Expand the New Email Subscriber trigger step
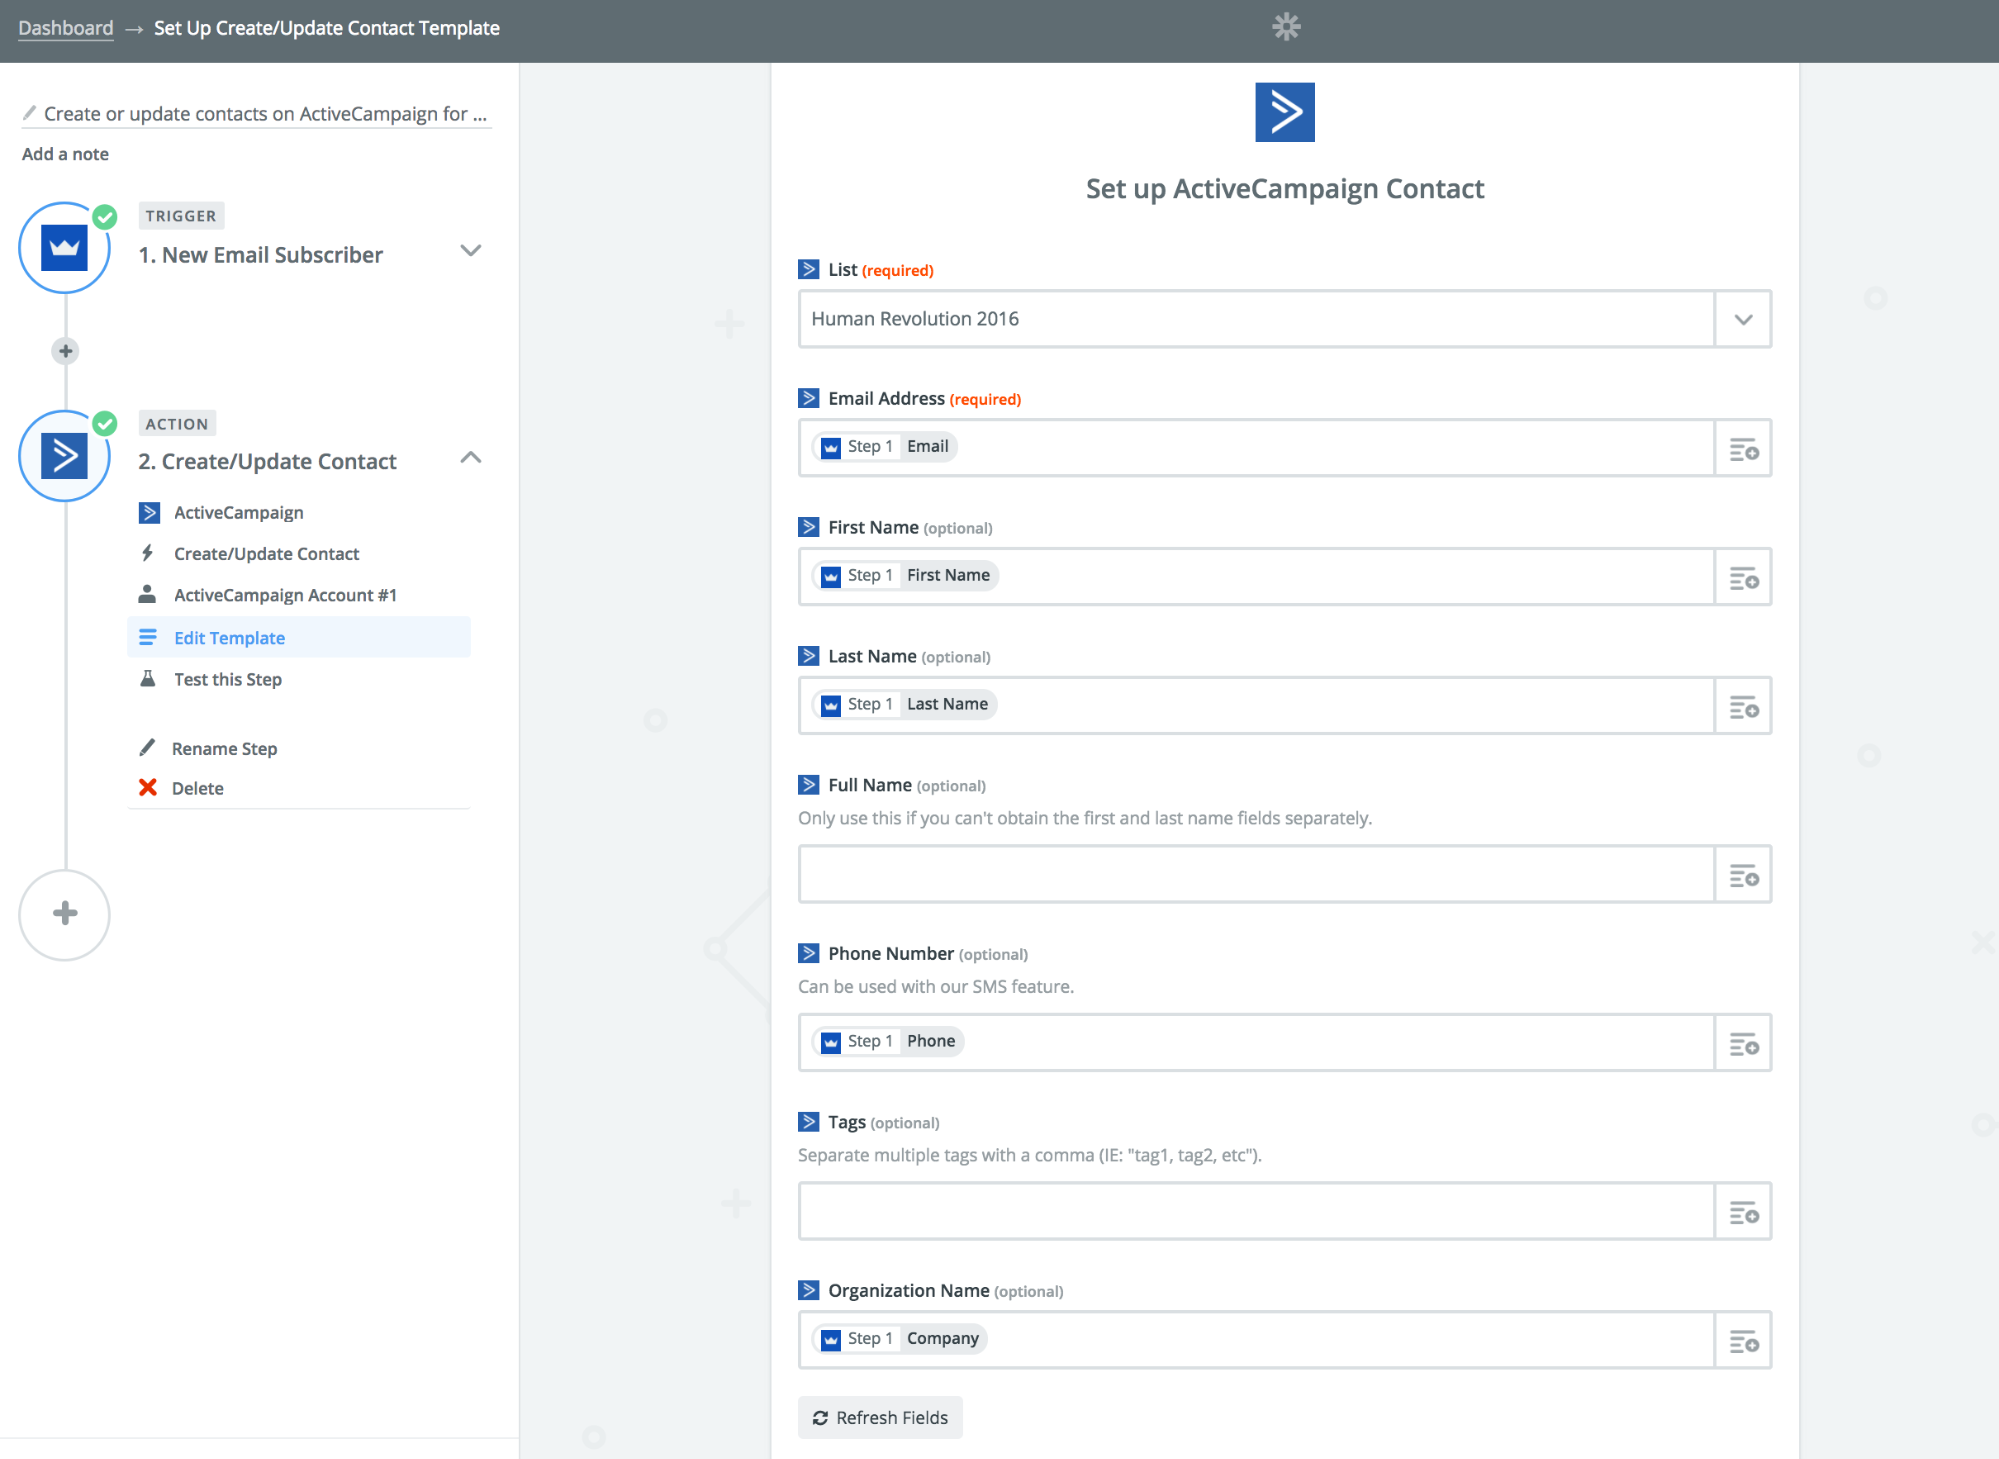Image resolution: width=1999 pixels, height=1459 pixels. coord(470,250)
